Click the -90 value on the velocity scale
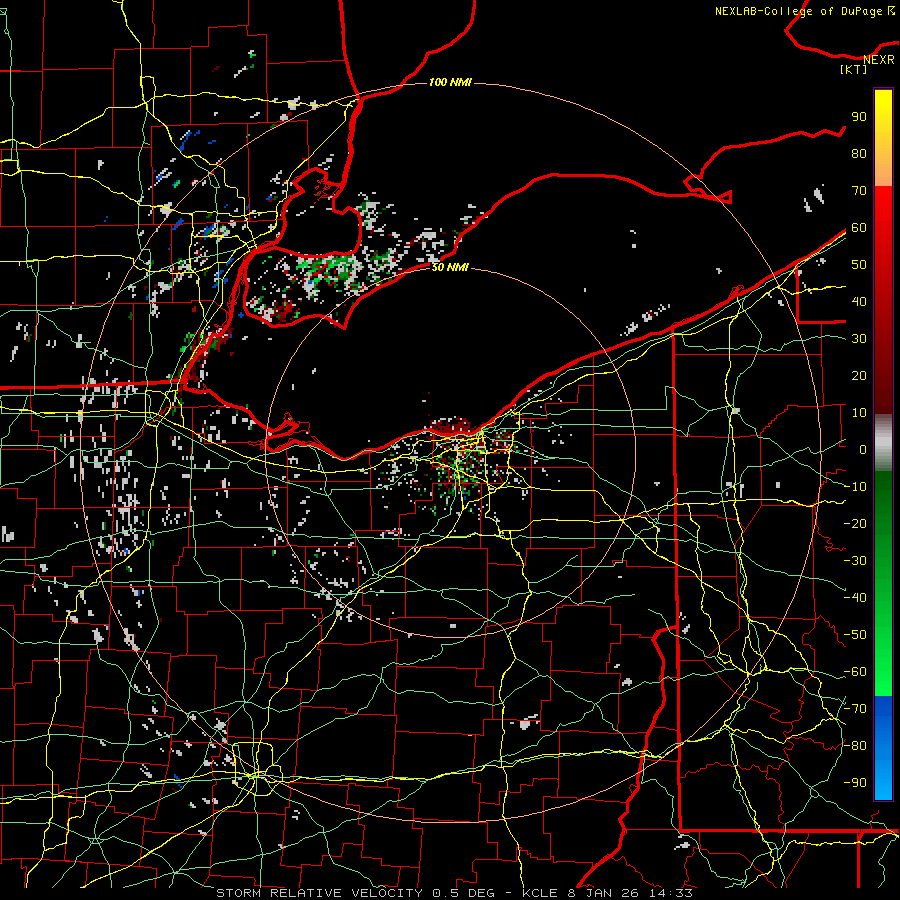900x900 pixels. click(855, 783)
